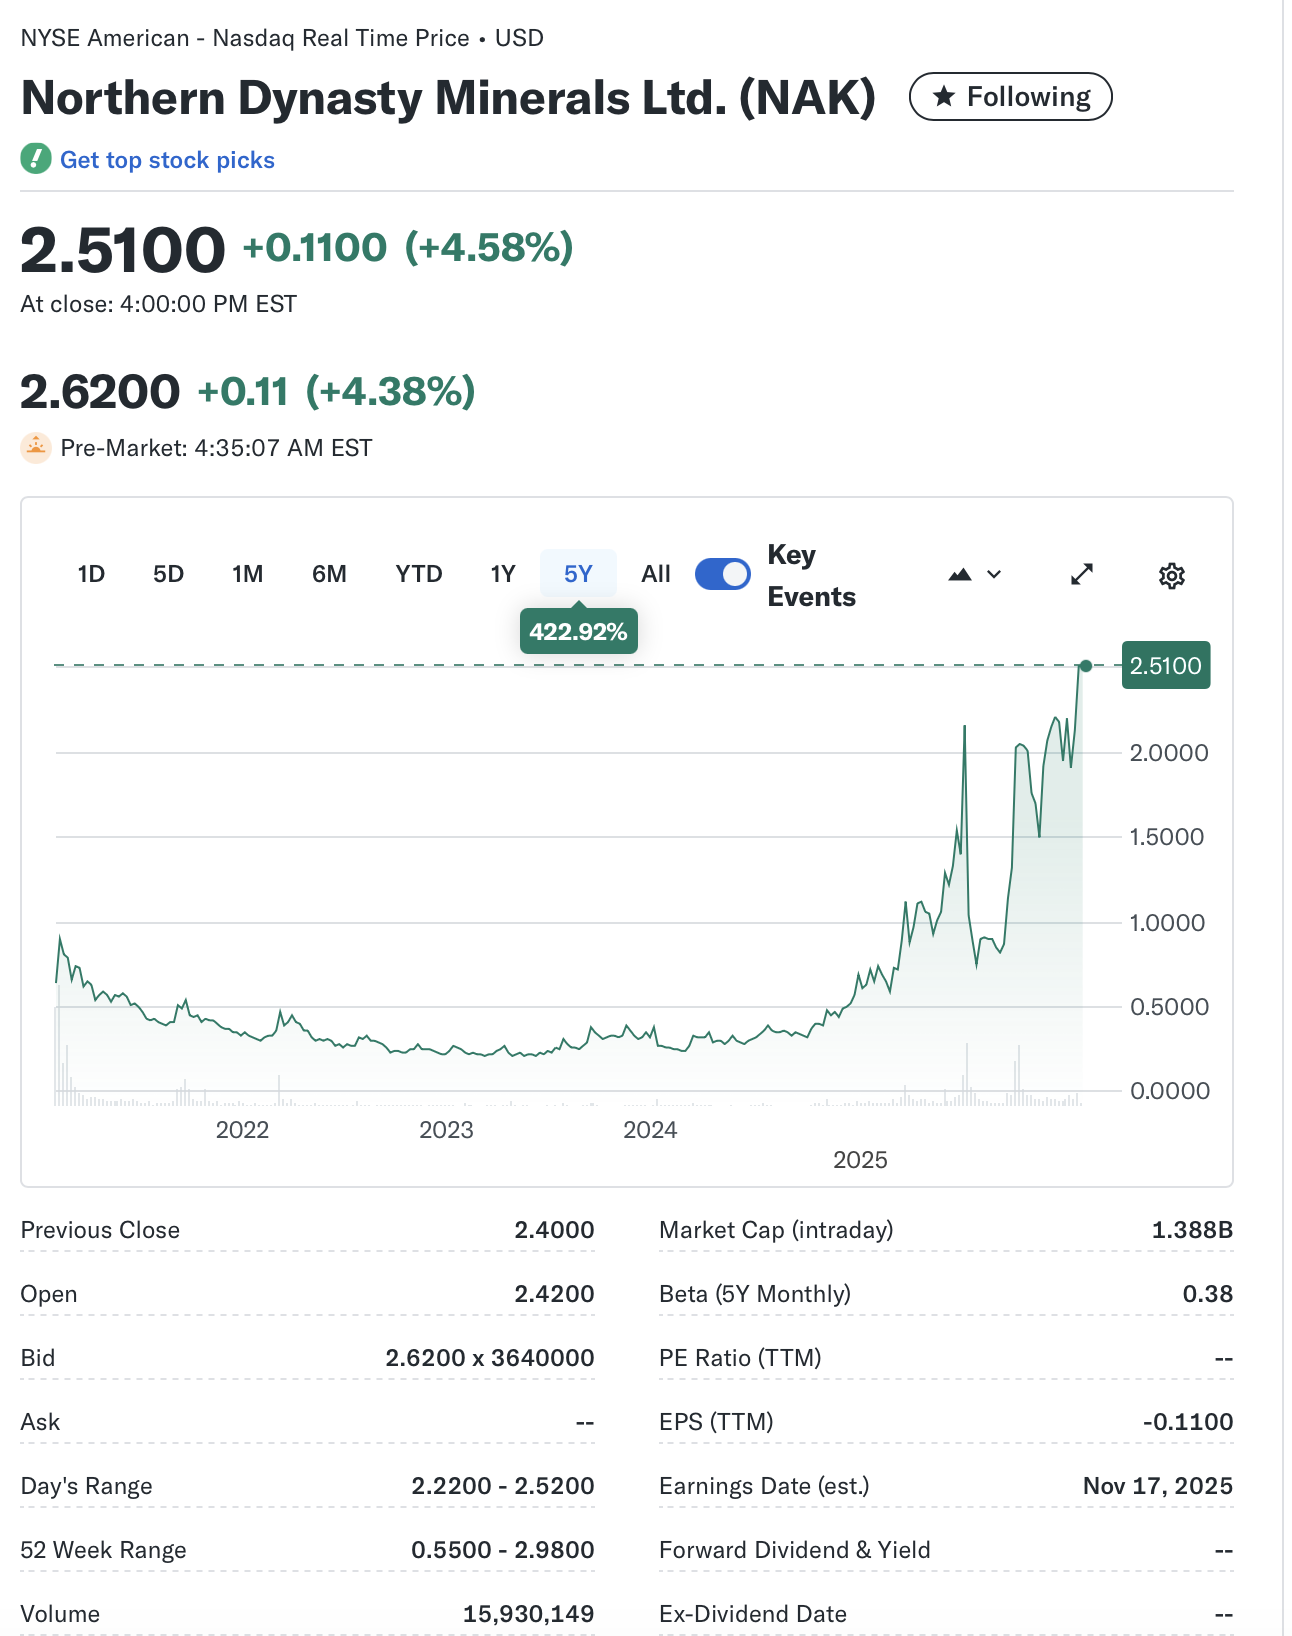Click the mountain chart type icon
This screenshot has width=1292, height=1636.
[960, 575]
